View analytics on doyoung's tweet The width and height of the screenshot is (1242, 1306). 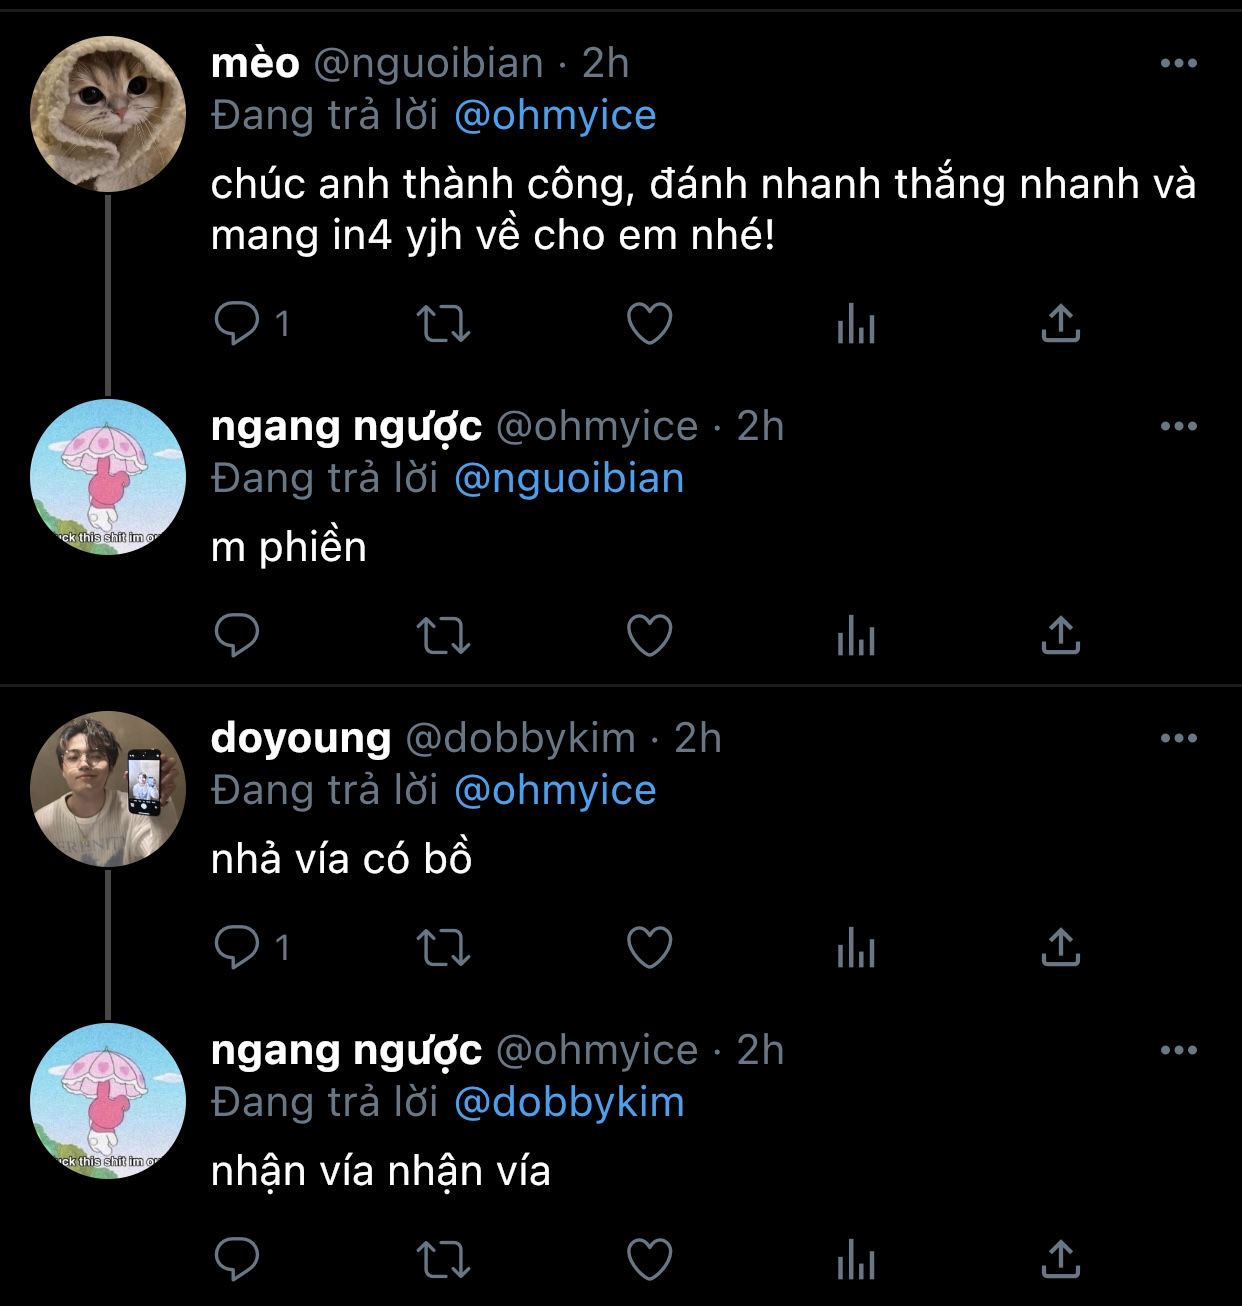tap(855, 947)
